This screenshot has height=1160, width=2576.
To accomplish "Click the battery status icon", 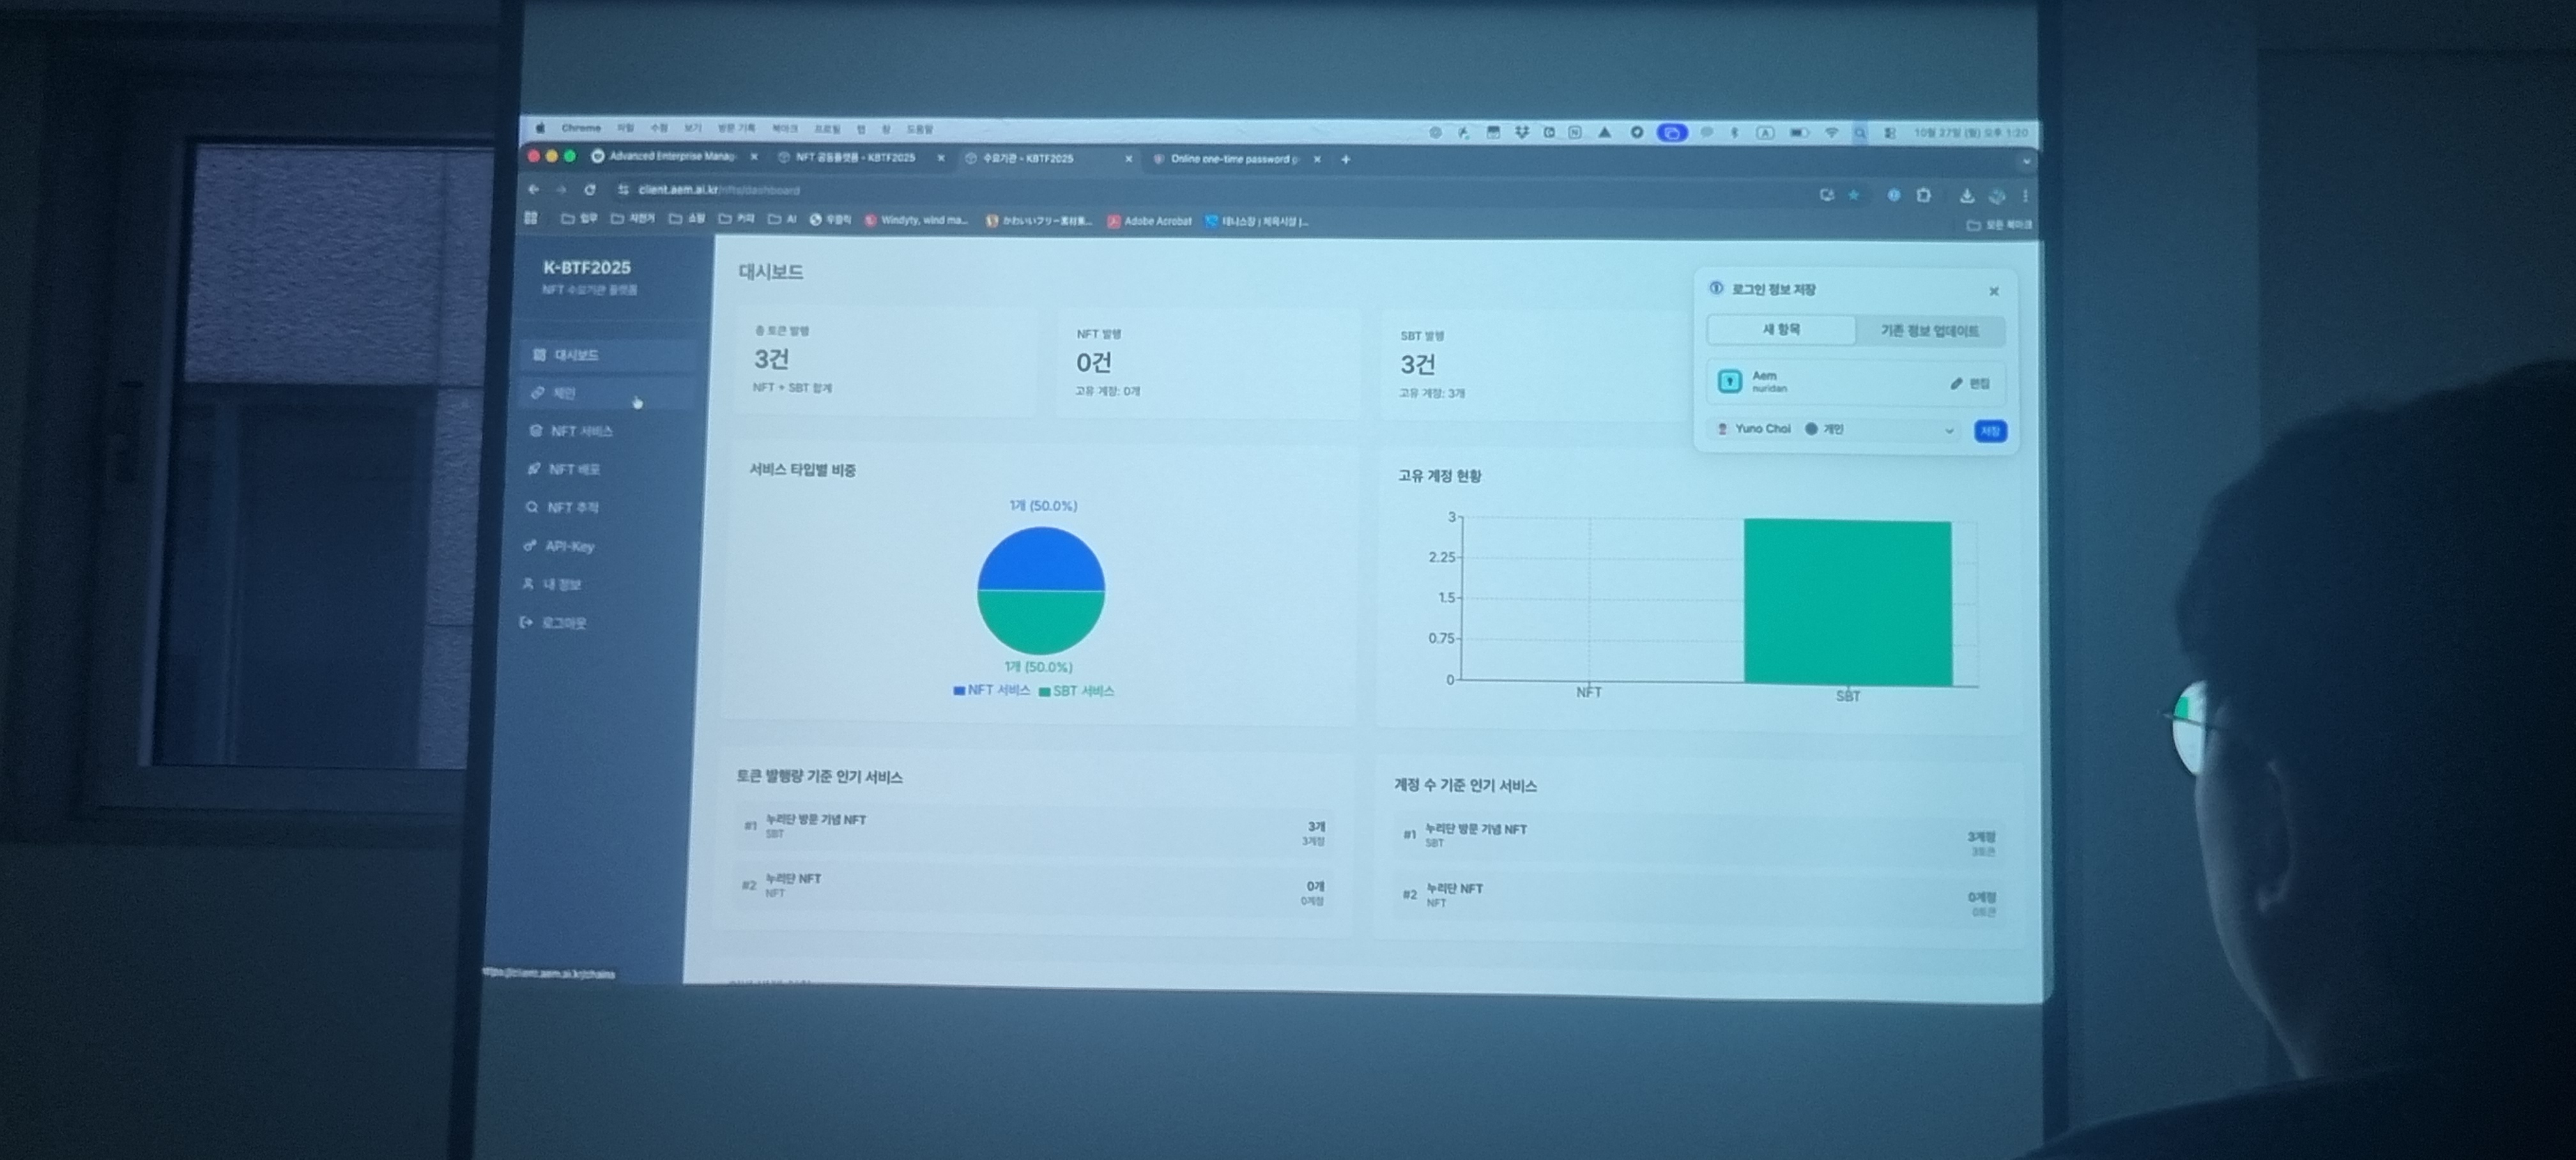I will click(x=1798, y=133).
